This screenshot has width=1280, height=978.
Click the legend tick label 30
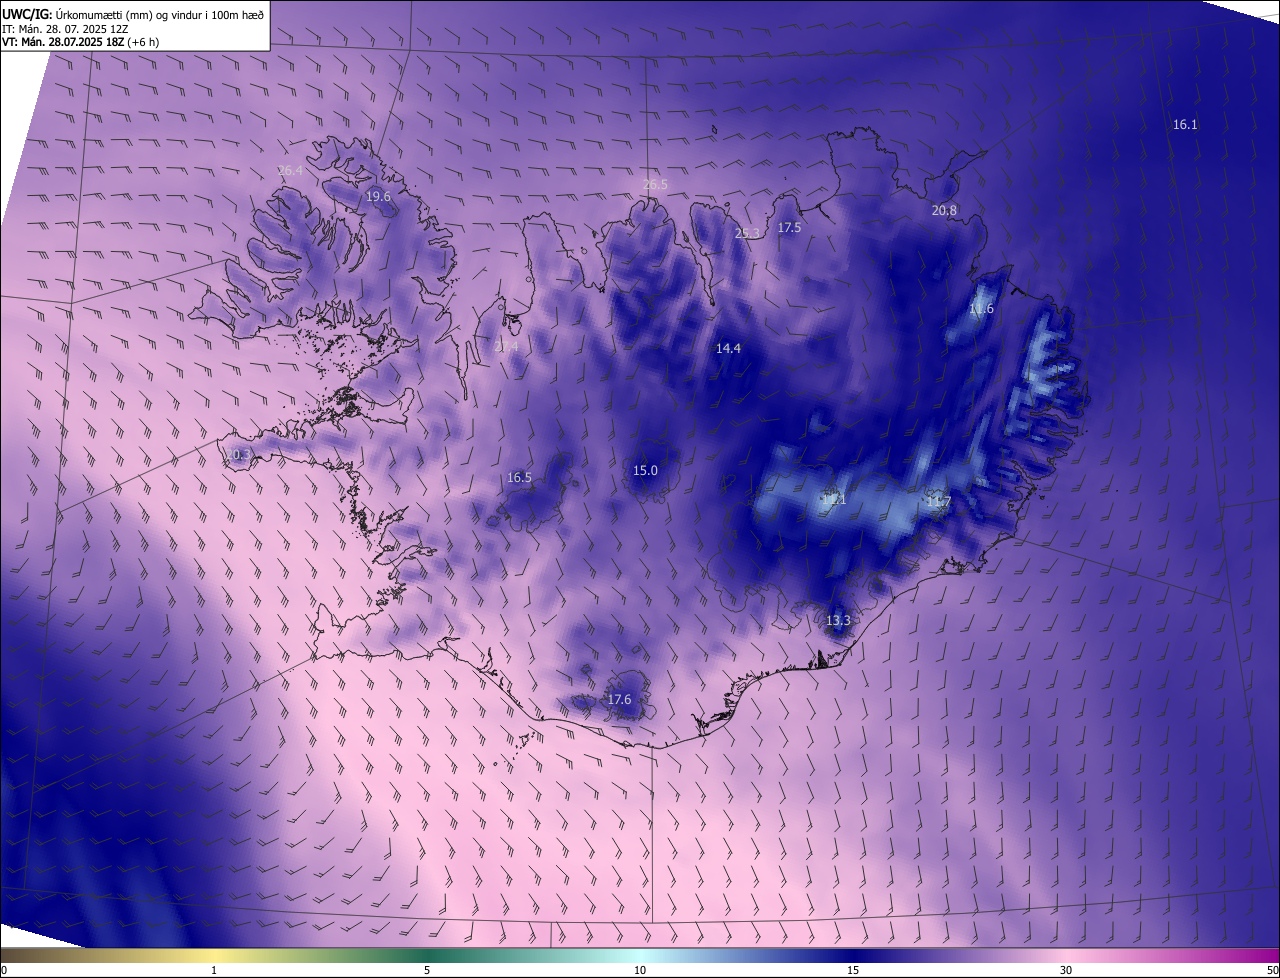pyautogui.click(x=1066, y=970)
